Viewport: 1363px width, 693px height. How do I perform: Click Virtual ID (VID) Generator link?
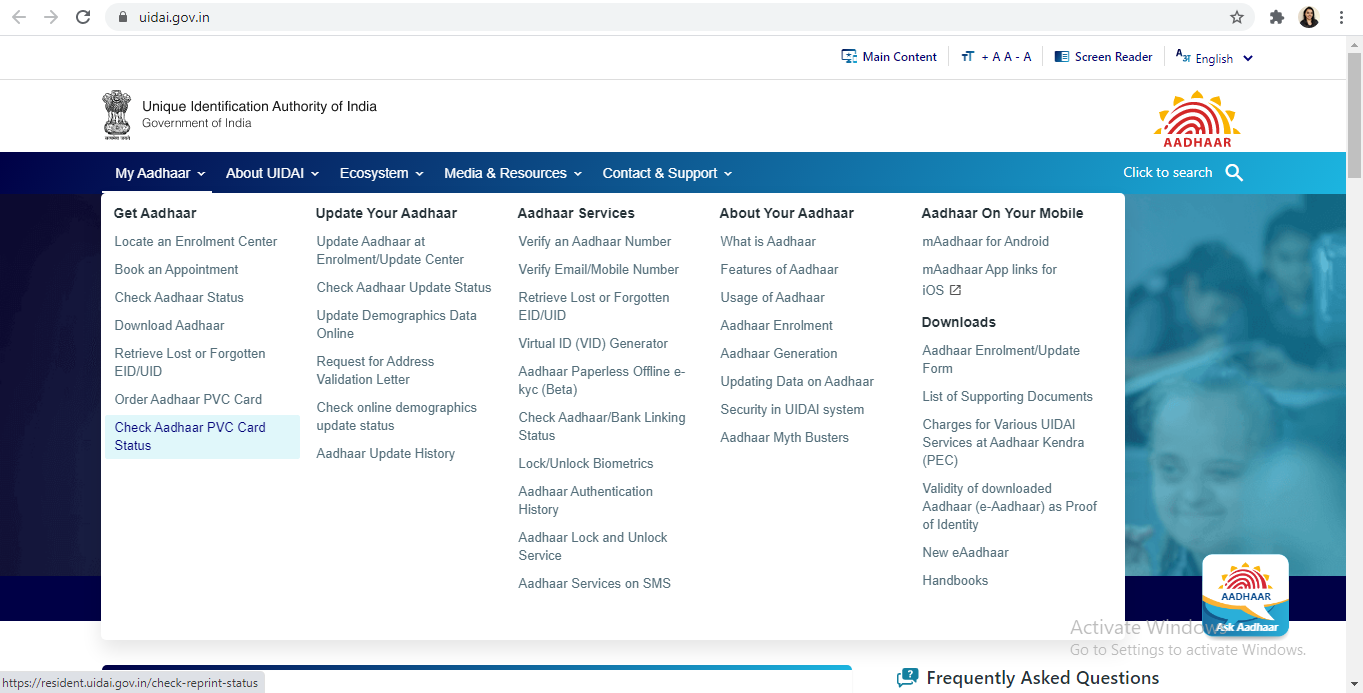click(592, 343)
